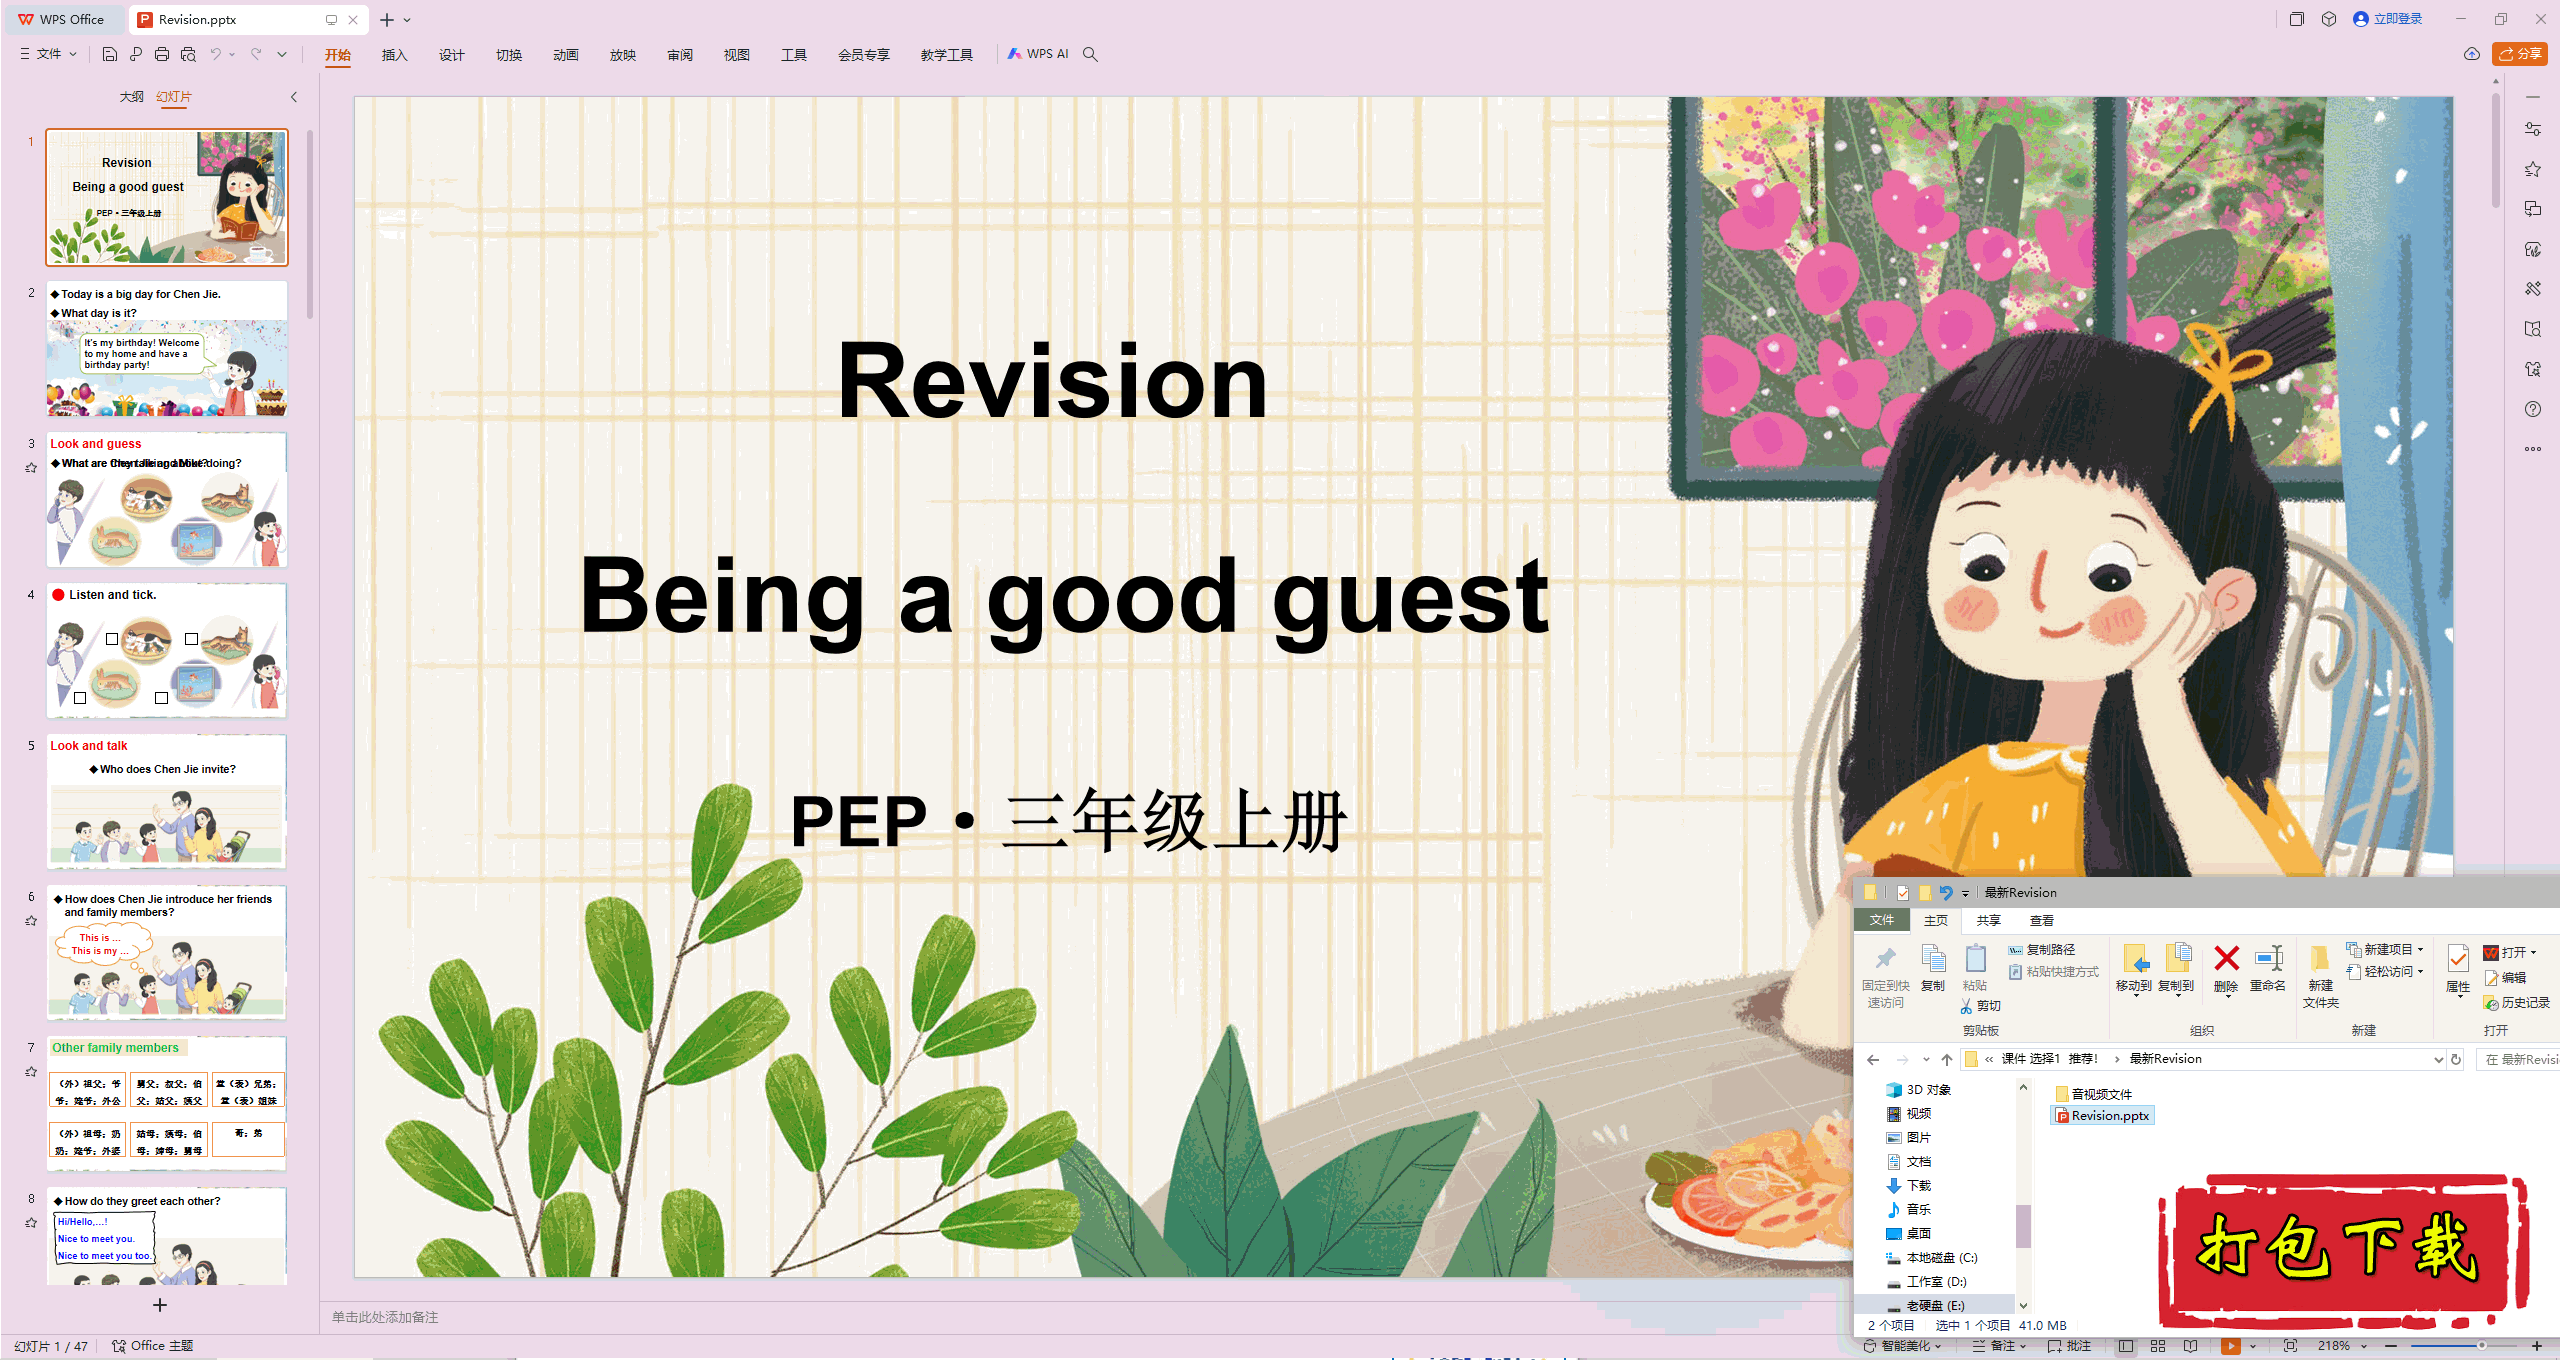Open the three-dots more icon in right sidebar

pyautogui.click(x=2533, y=449)
